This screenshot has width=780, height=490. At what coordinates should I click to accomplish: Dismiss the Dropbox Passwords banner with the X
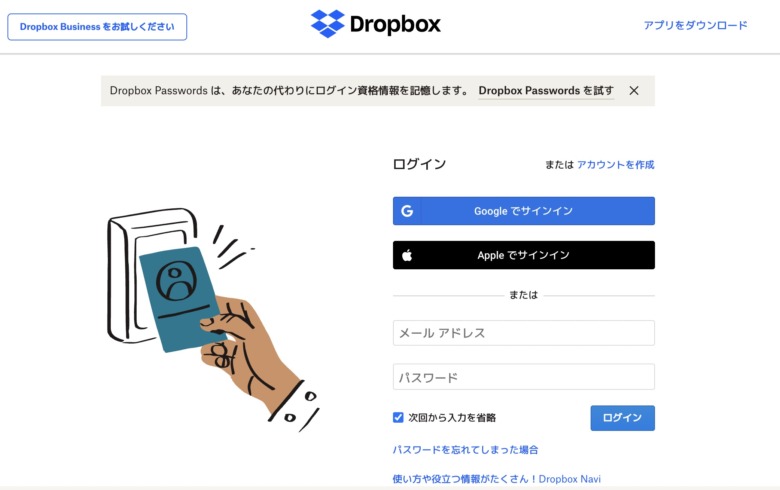coord(634,91)
